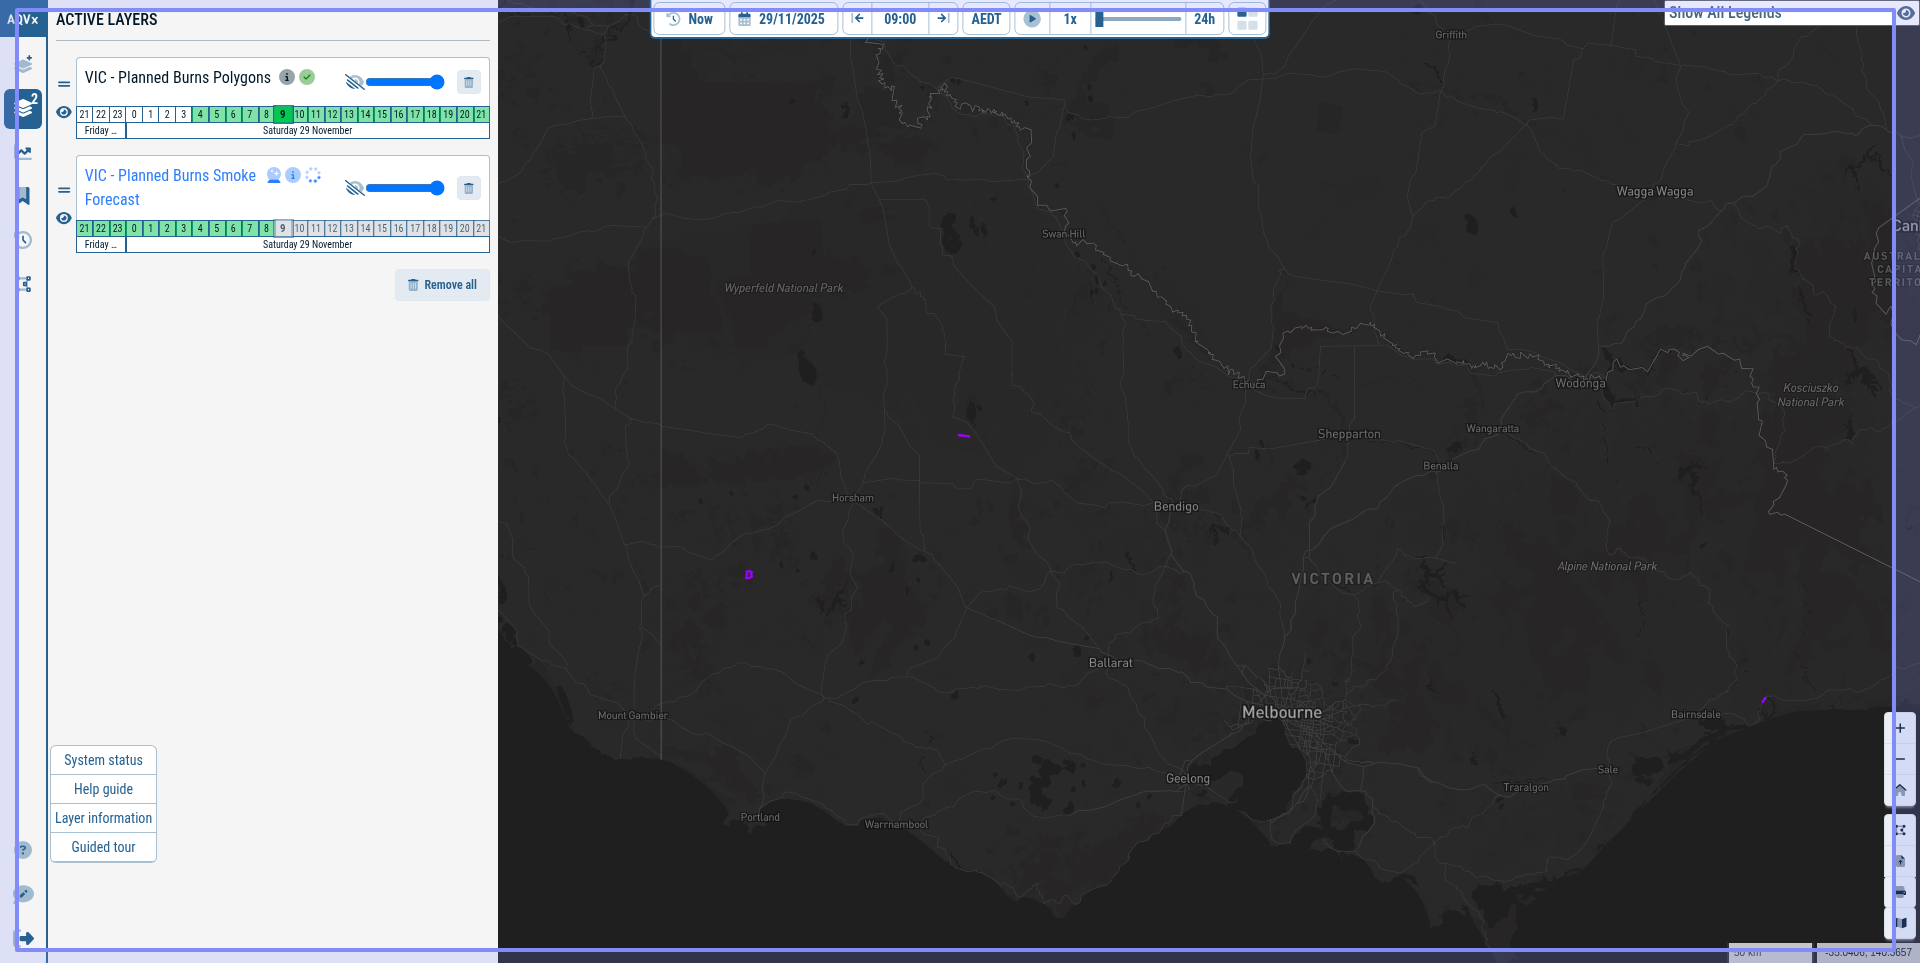Adjust Planned Burns Polygons opacity slider

(x=405, y=82)
